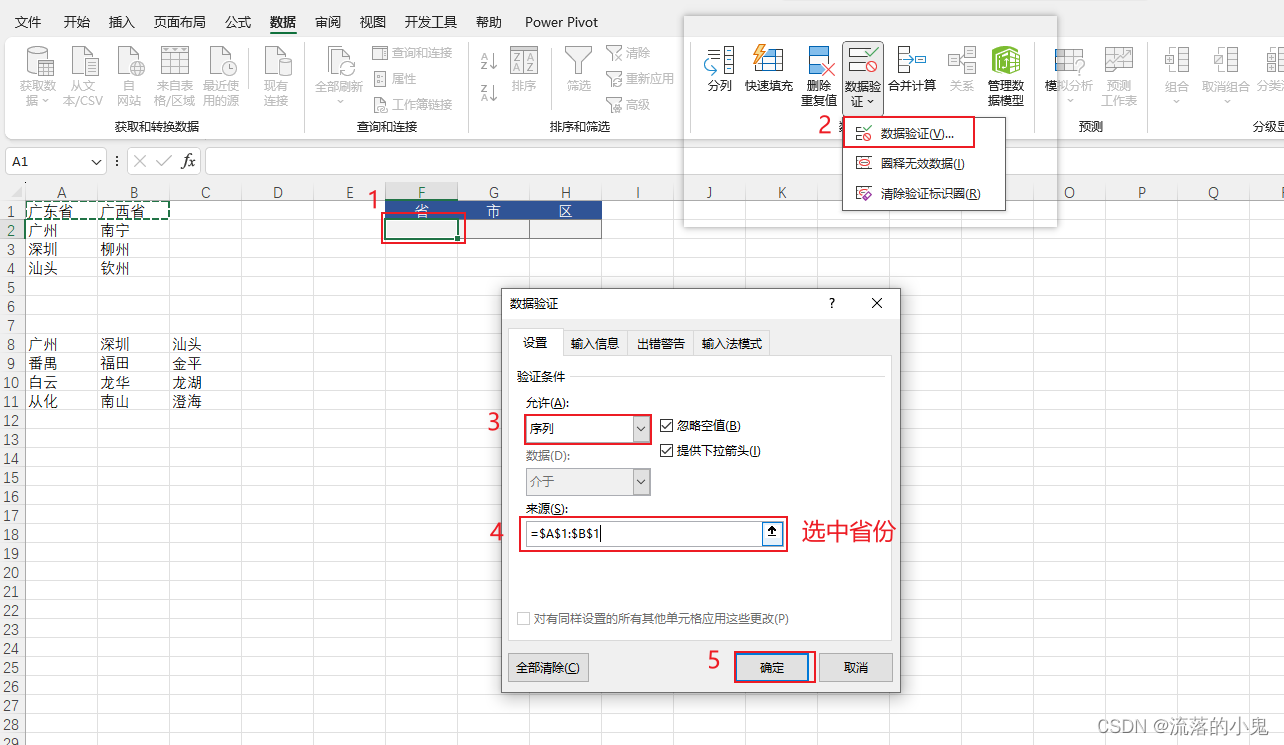Image resolution: width=1284 pixels, height=745 pixels.
Task: Select row 15 header
Action: pyautogui.click(x=12, y=477)
